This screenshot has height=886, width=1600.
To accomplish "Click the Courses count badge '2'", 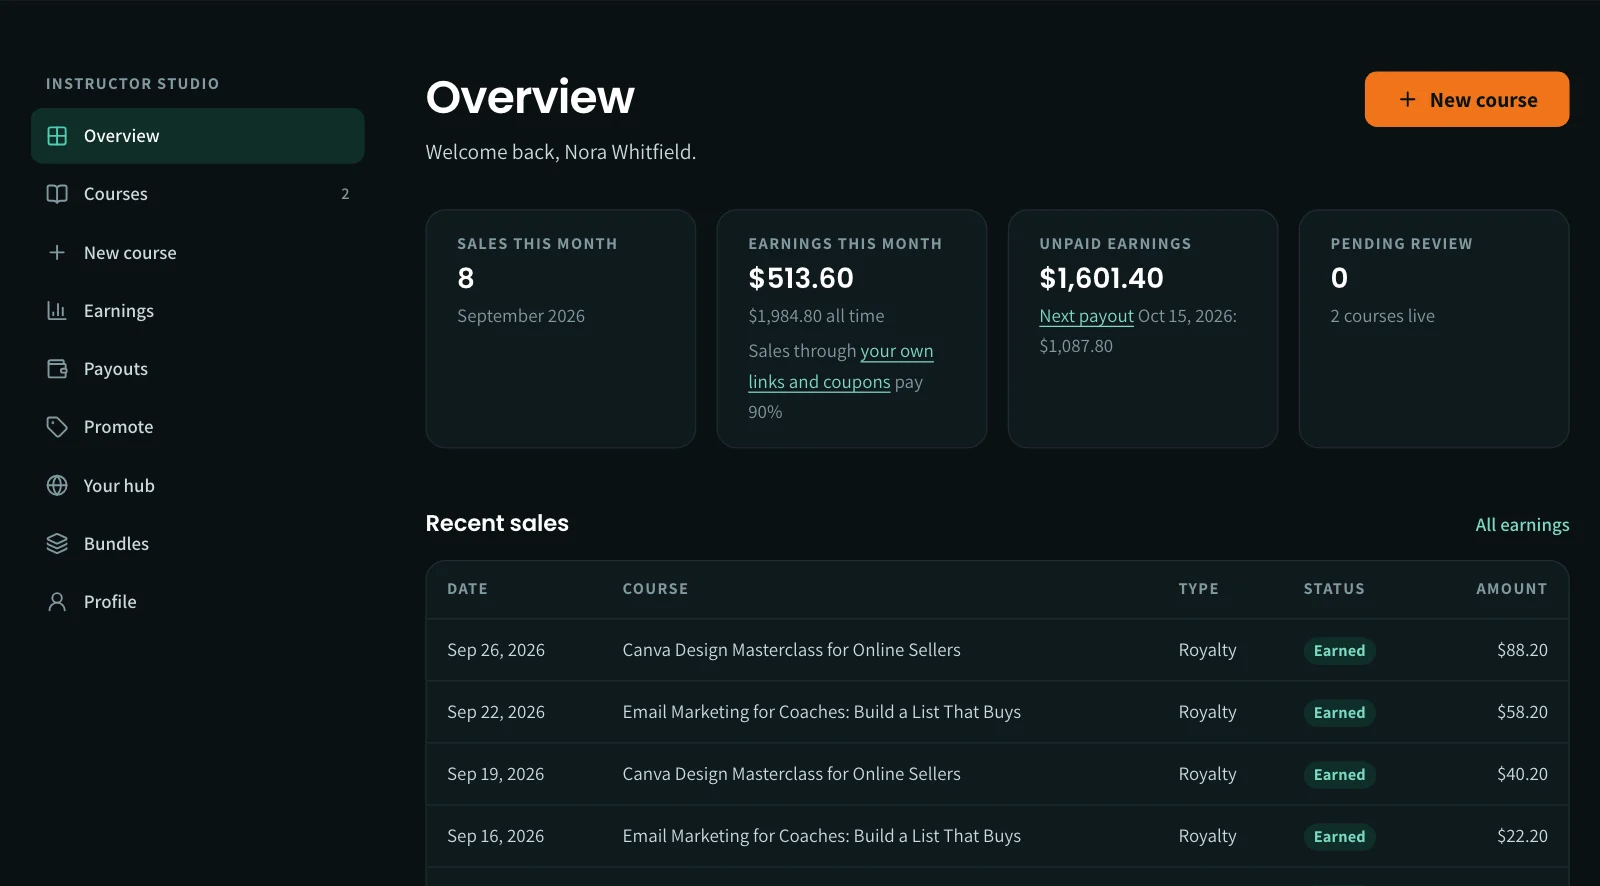I will click(x=345, y=194).
